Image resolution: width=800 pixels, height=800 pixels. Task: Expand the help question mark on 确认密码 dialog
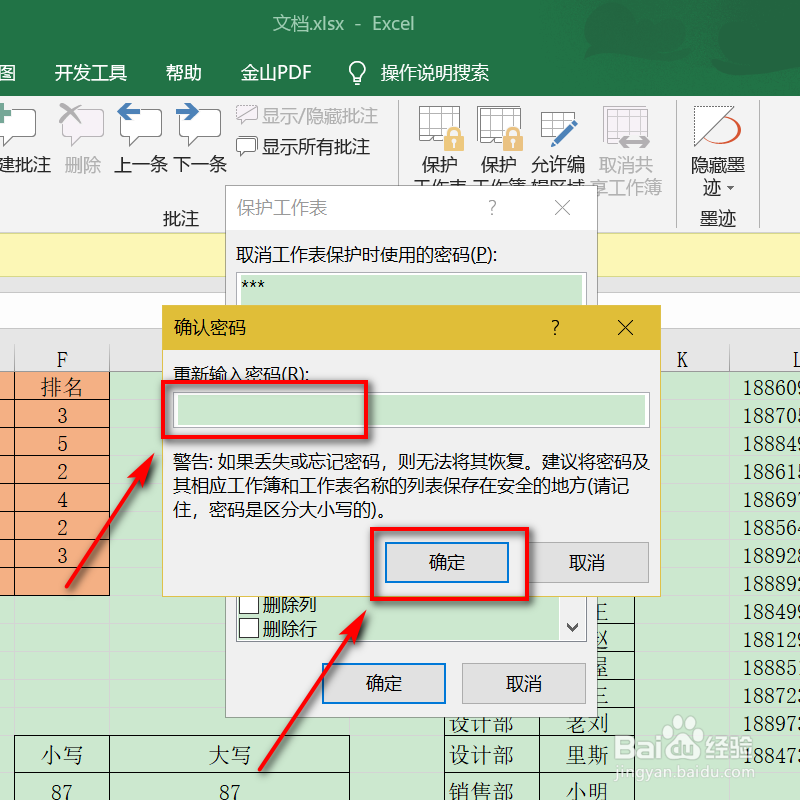click(555, 327)
